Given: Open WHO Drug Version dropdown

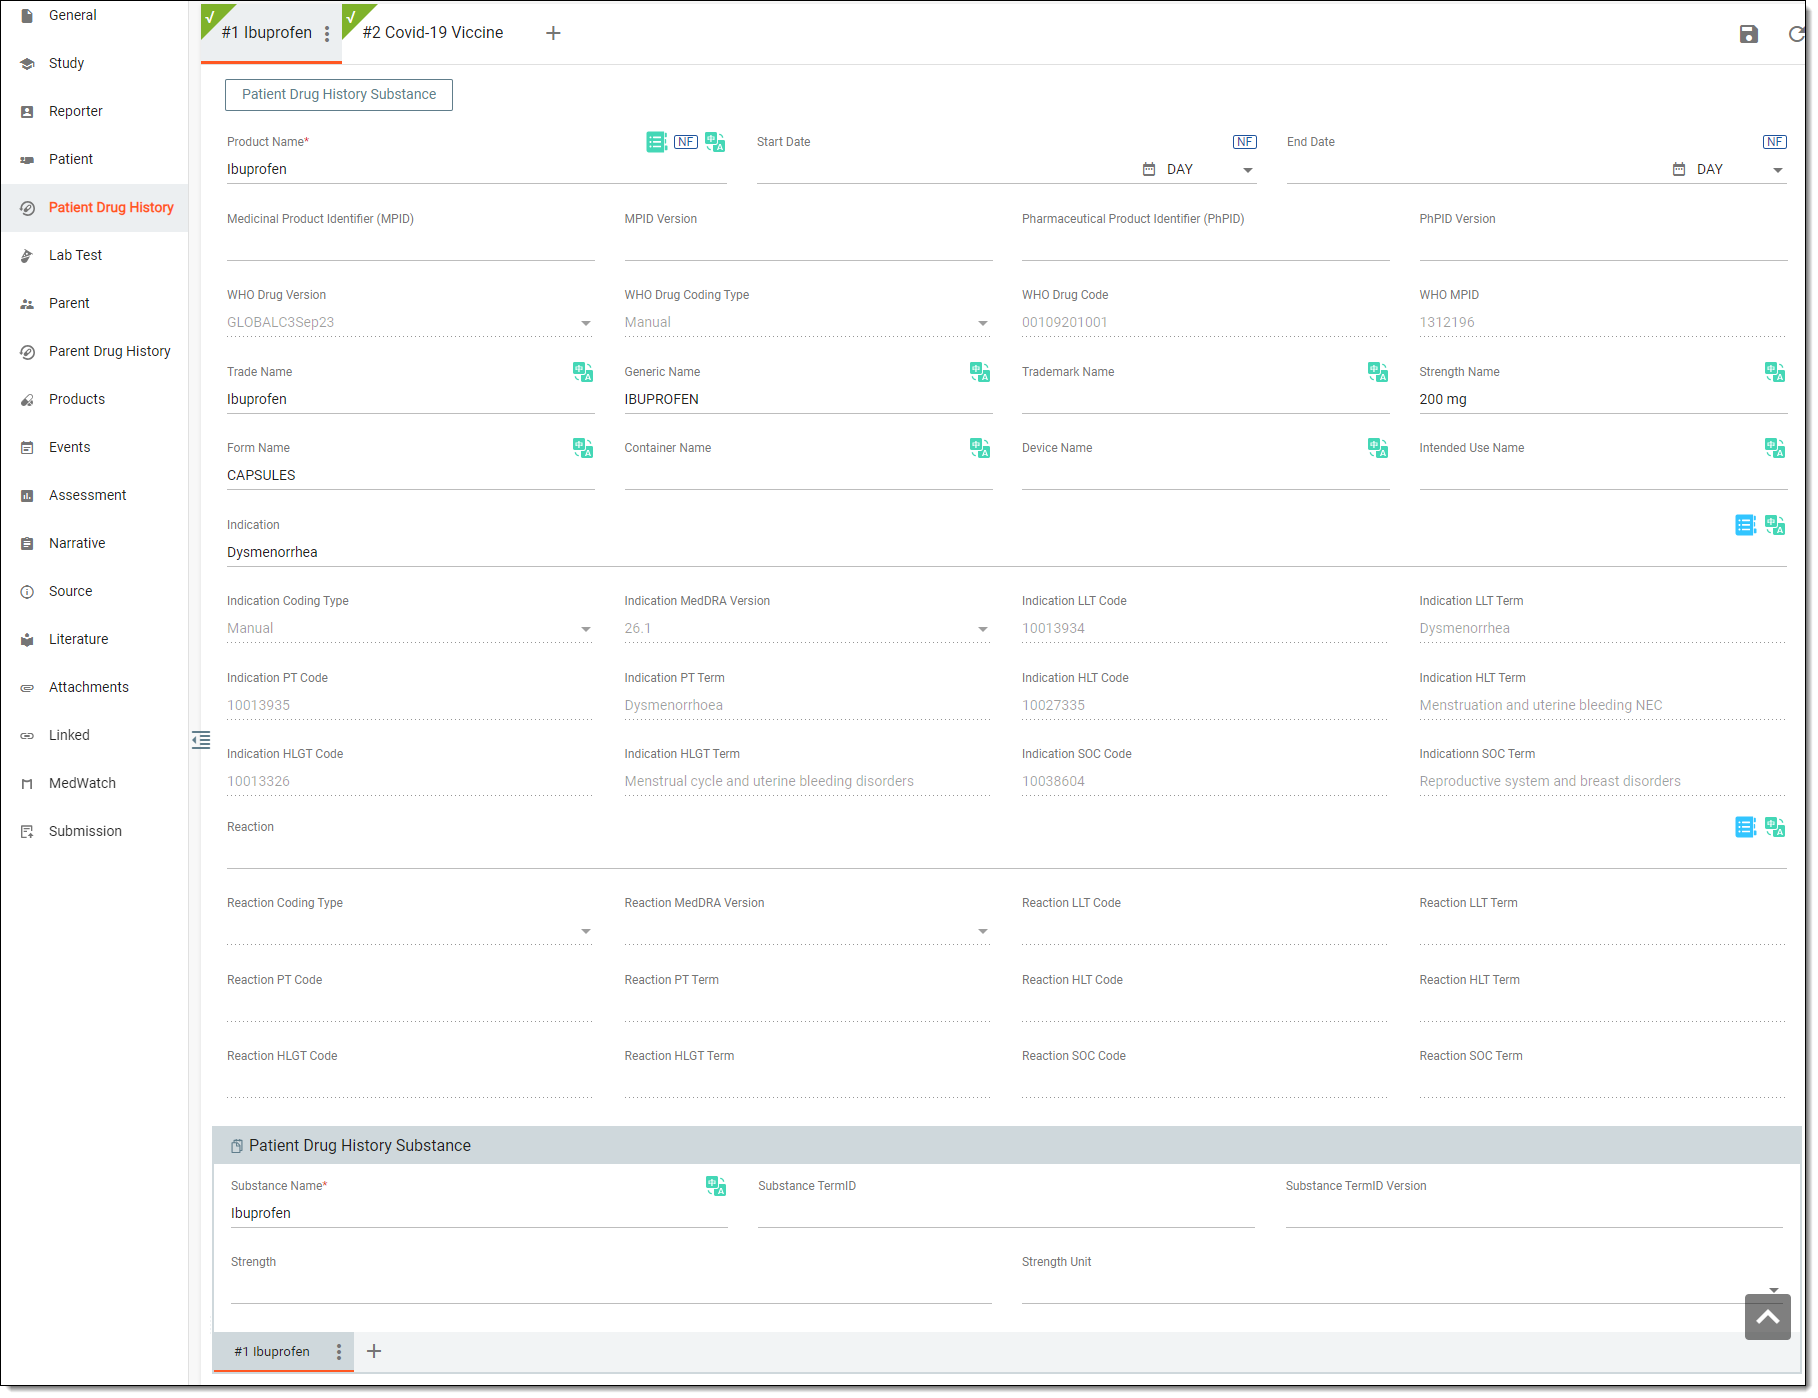Looking at the screenshot, I should (410, 323).
